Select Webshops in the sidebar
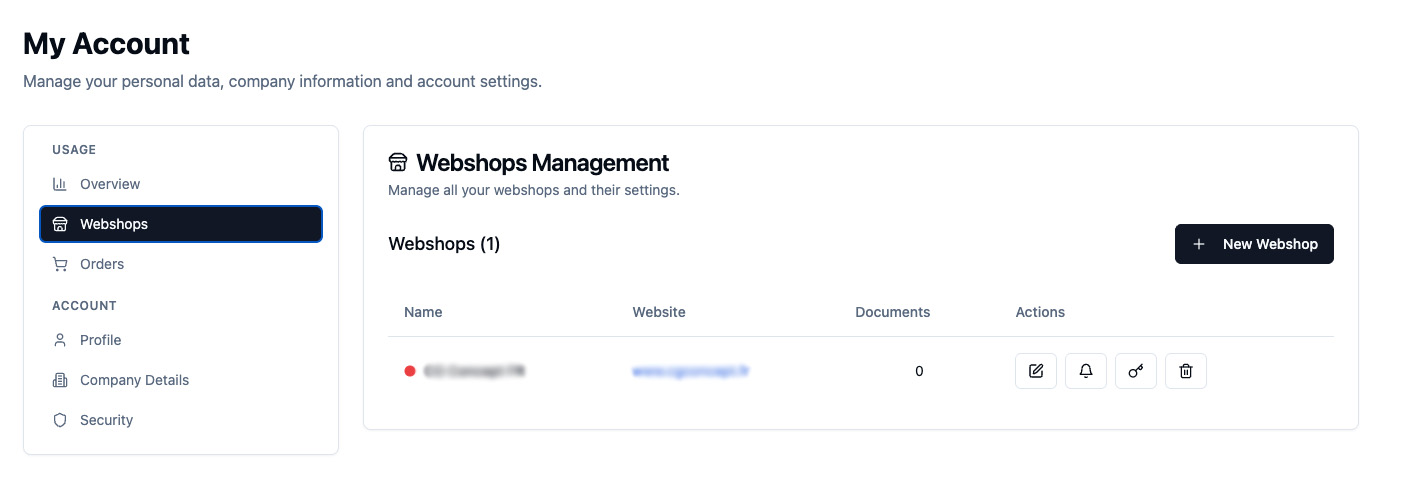Screen dimensions: 1419x479 tap(181, 224)
